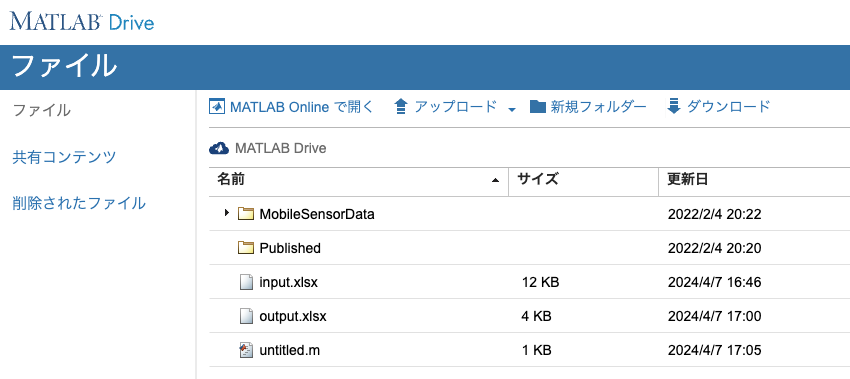Click the upload arrow icon

401,106
